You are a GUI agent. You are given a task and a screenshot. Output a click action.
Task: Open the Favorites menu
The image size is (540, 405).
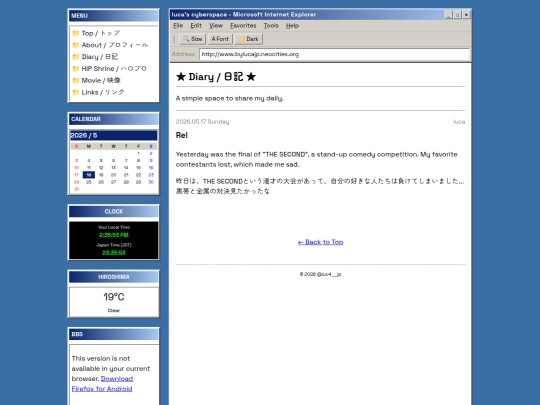pyautogui.click(x=243, y=26)
